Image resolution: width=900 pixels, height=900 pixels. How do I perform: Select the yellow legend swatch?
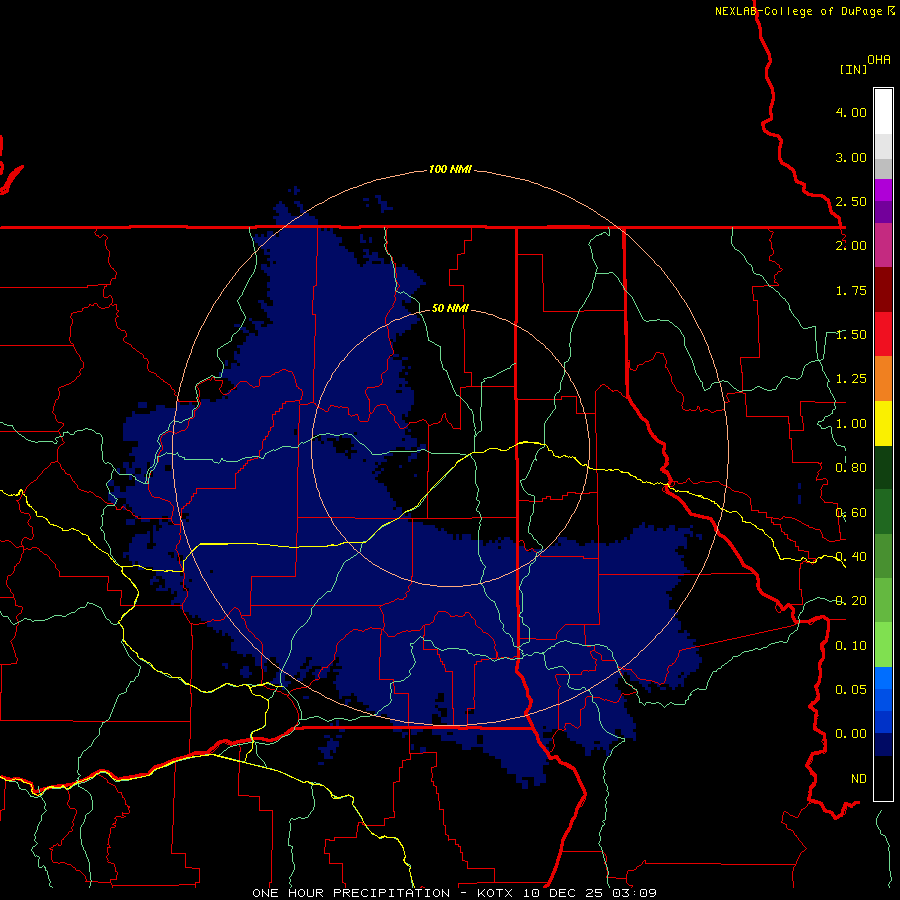[883, 423]
